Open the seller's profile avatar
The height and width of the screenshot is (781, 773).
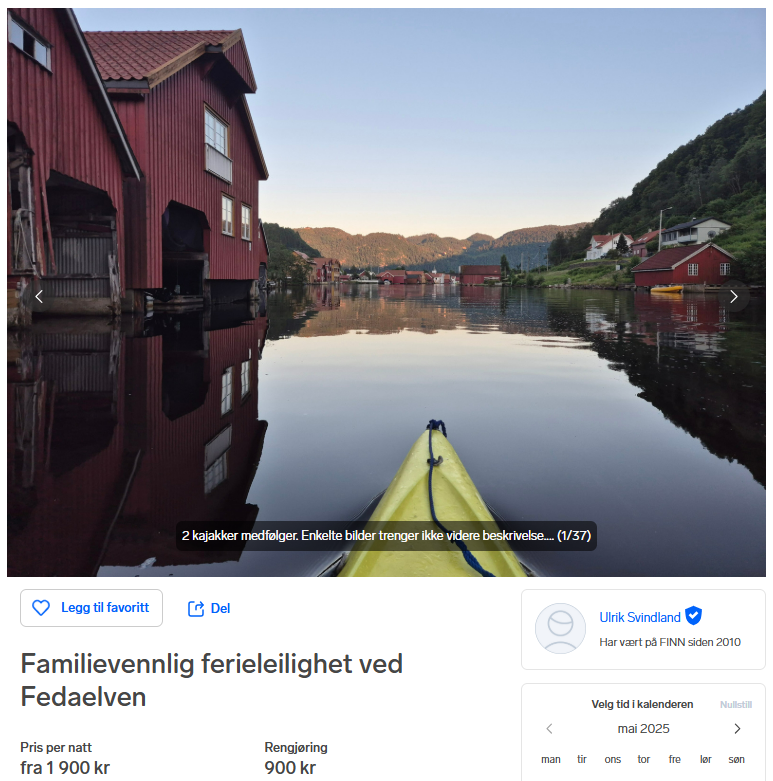[x=560, y=629]
